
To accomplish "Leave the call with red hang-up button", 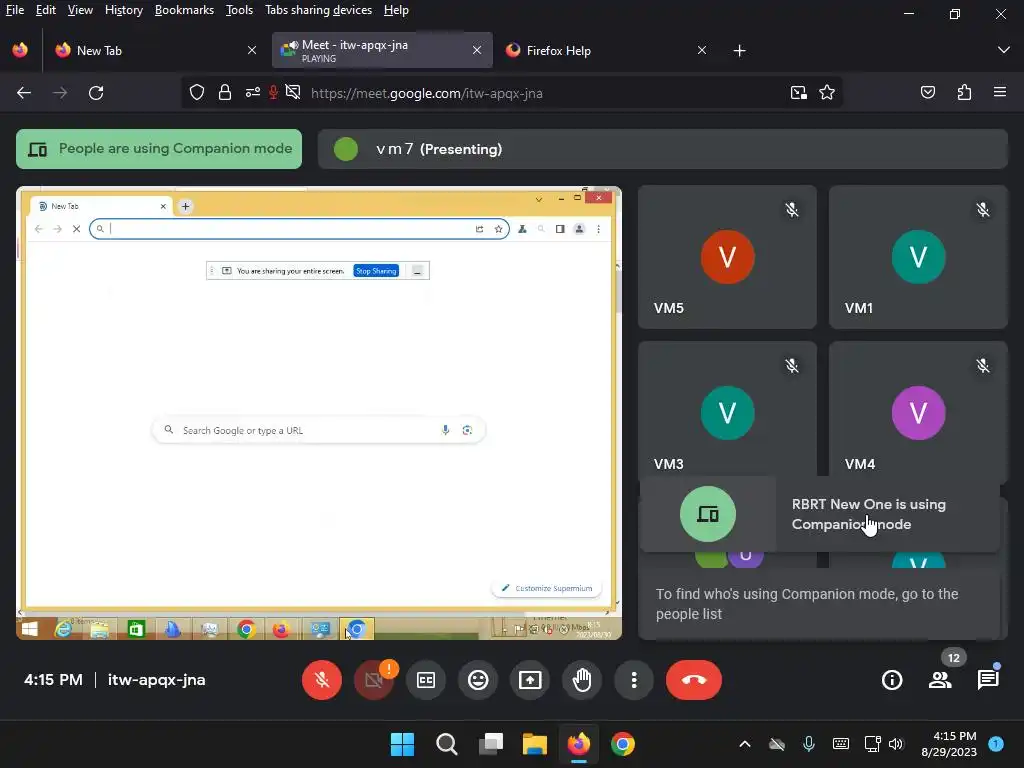I will [x=694, y=680].
